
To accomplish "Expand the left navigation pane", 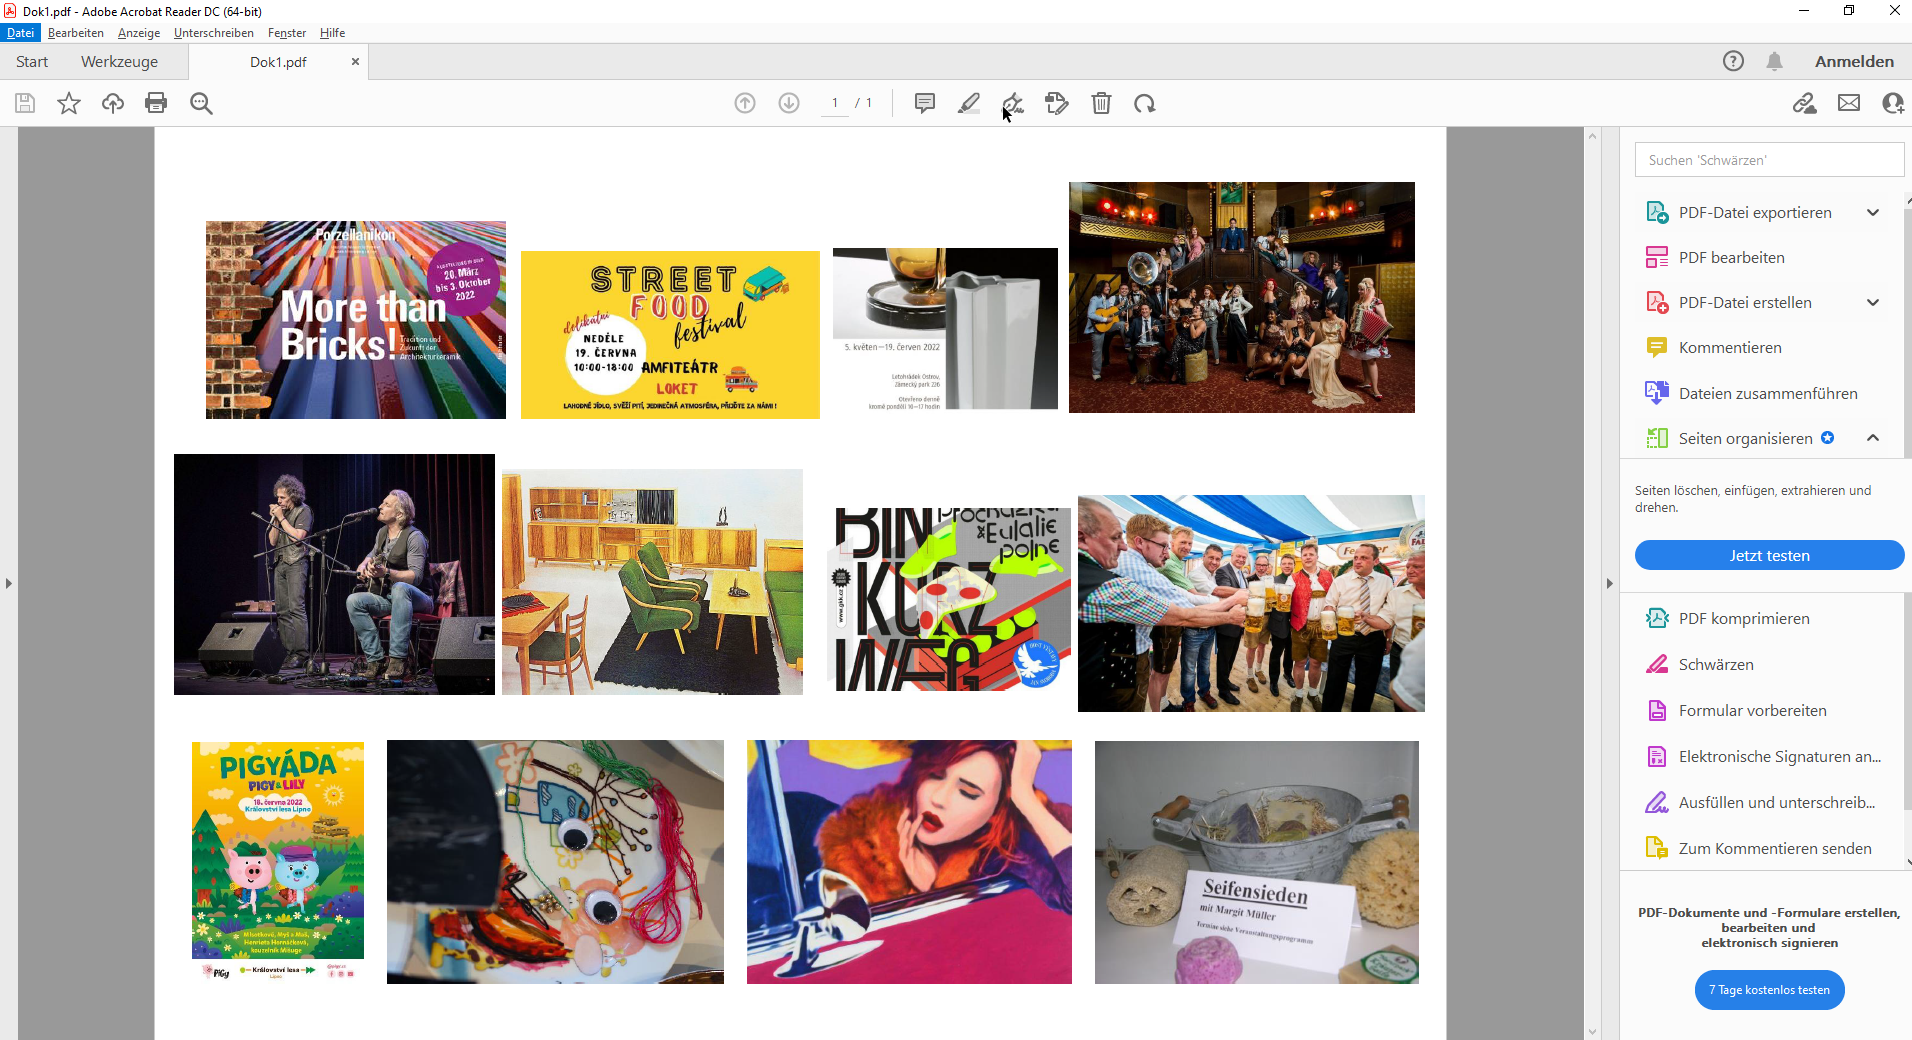I will [x=9, y=583].
